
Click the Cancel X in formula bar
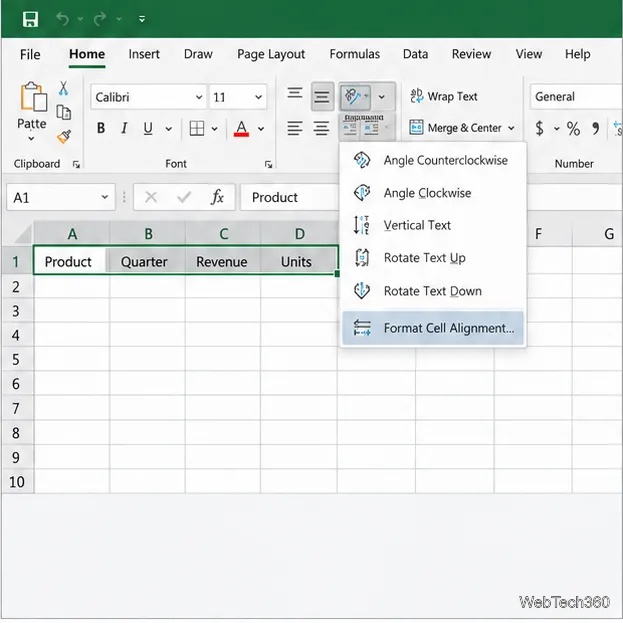click(151, 197)
